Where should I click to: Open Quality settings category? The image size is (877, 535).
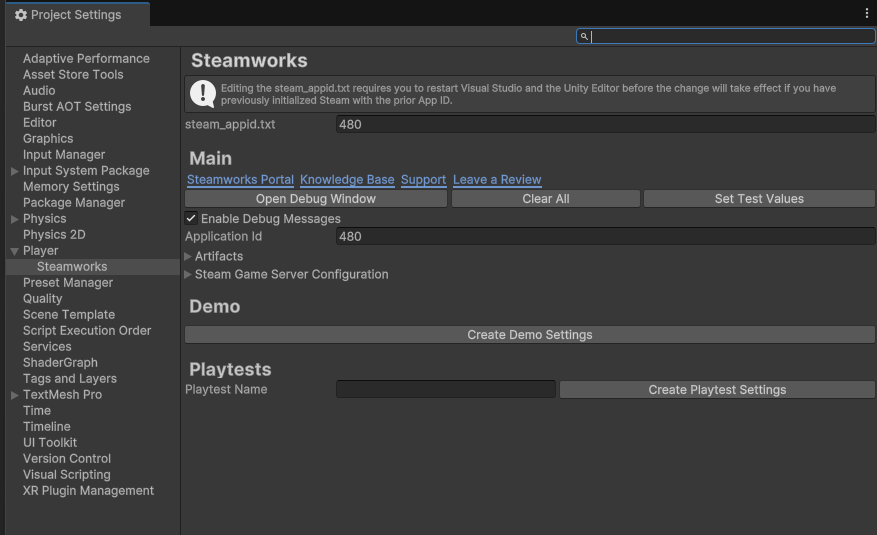click(43, 299)
